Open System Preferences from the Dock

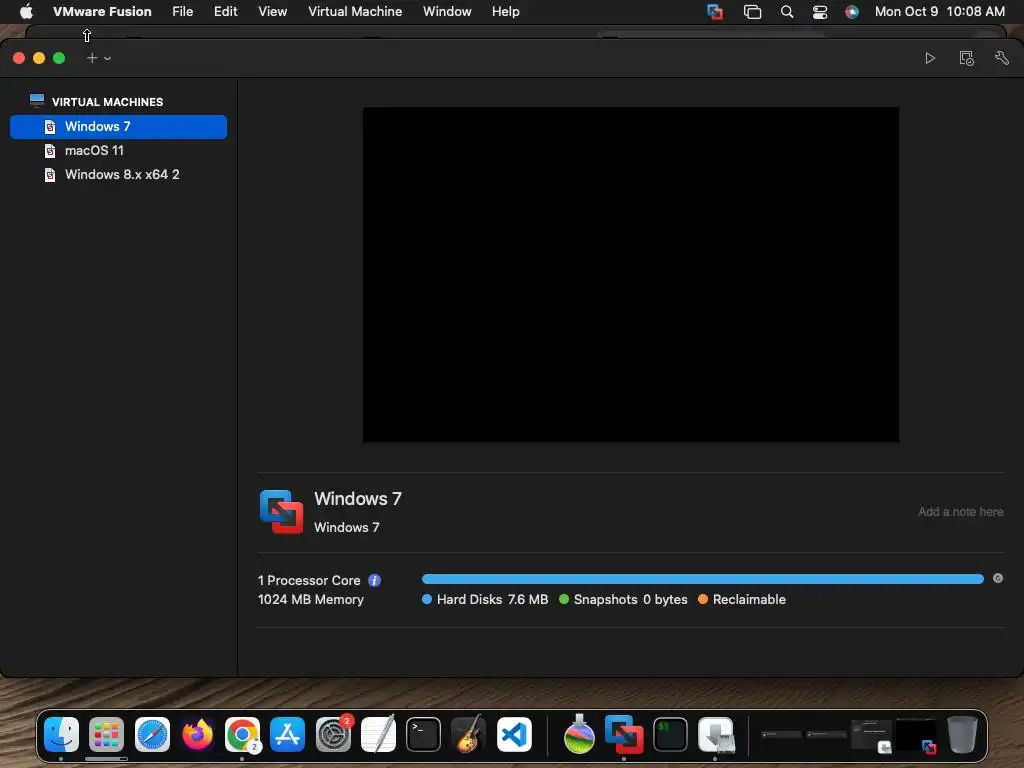tap(333, 735)
